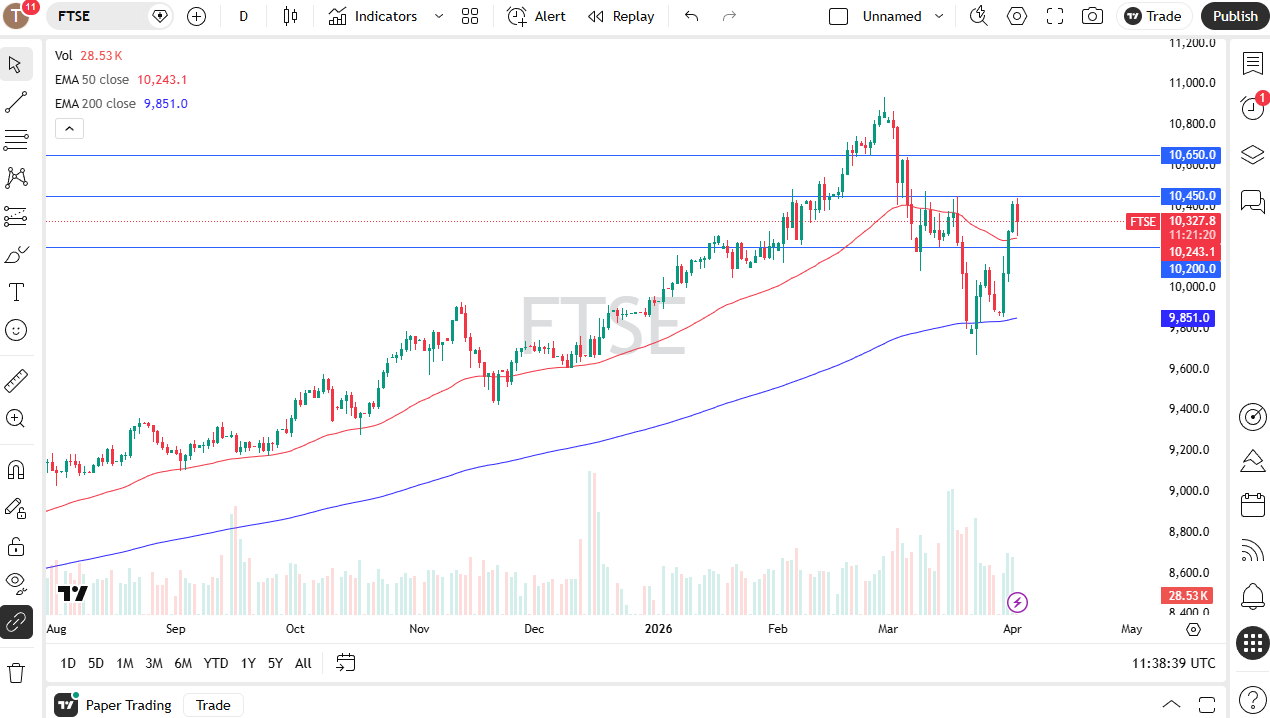Select the 1D time range
Viewport: 1270px width, 718px height.
pos(68,663)
